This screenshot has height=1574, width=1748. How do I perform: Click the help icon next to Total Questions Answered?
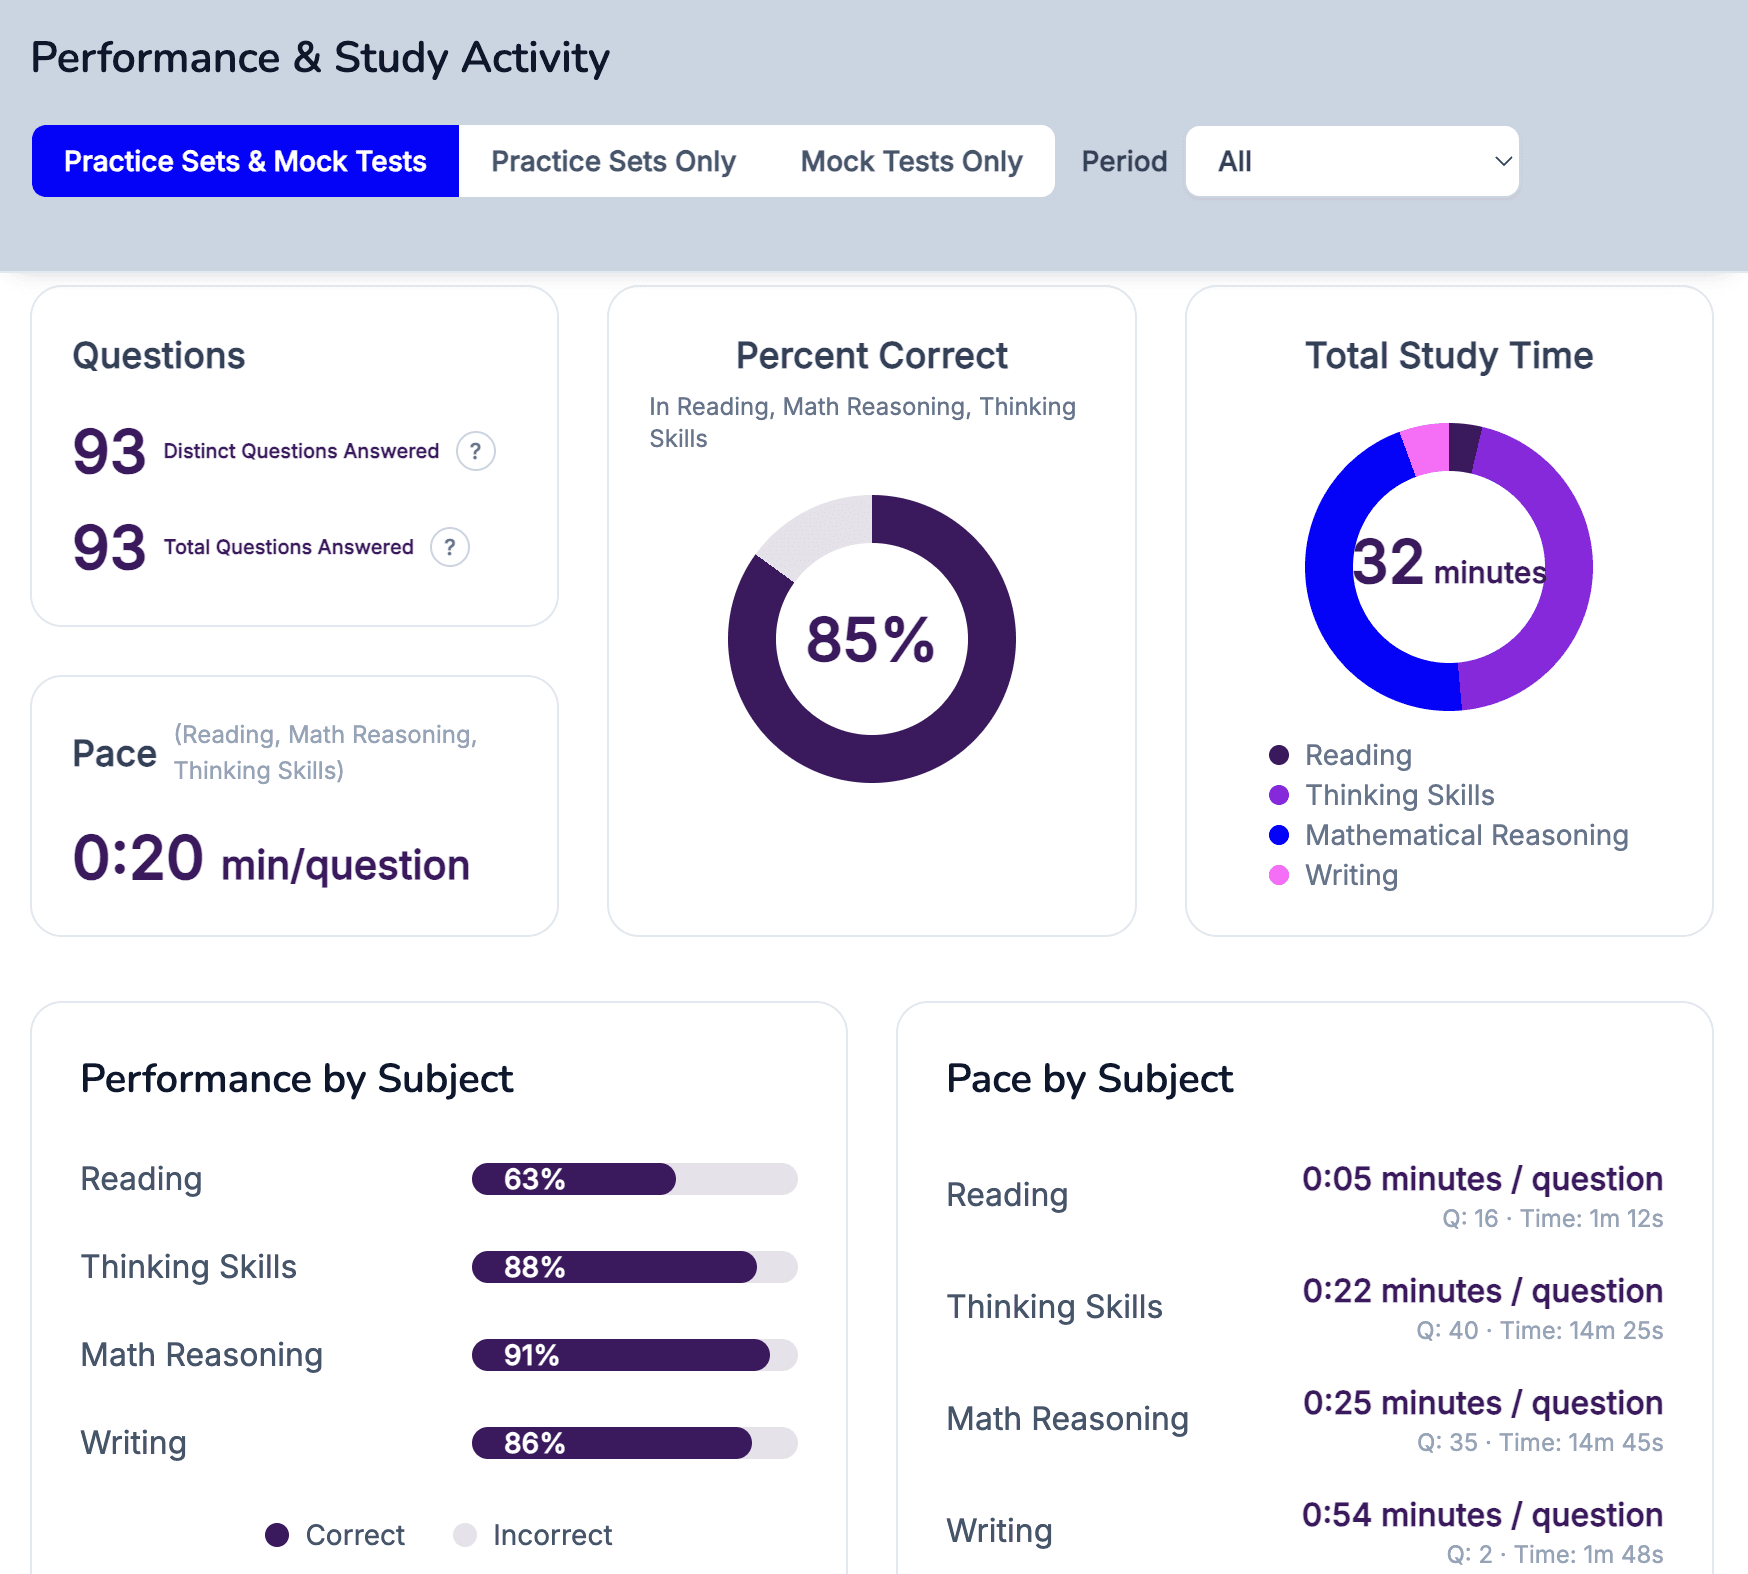tap(450, 547)
